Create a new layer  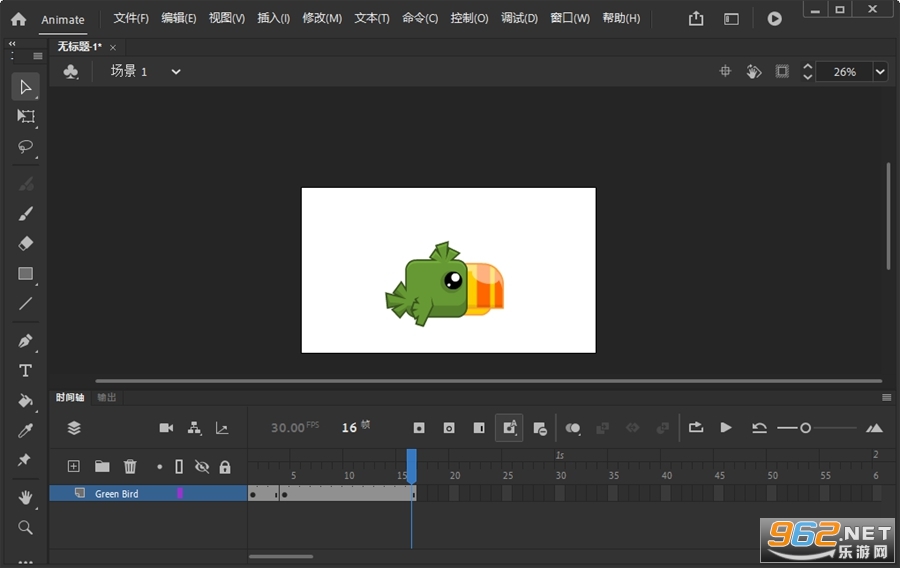click(73, 466)
